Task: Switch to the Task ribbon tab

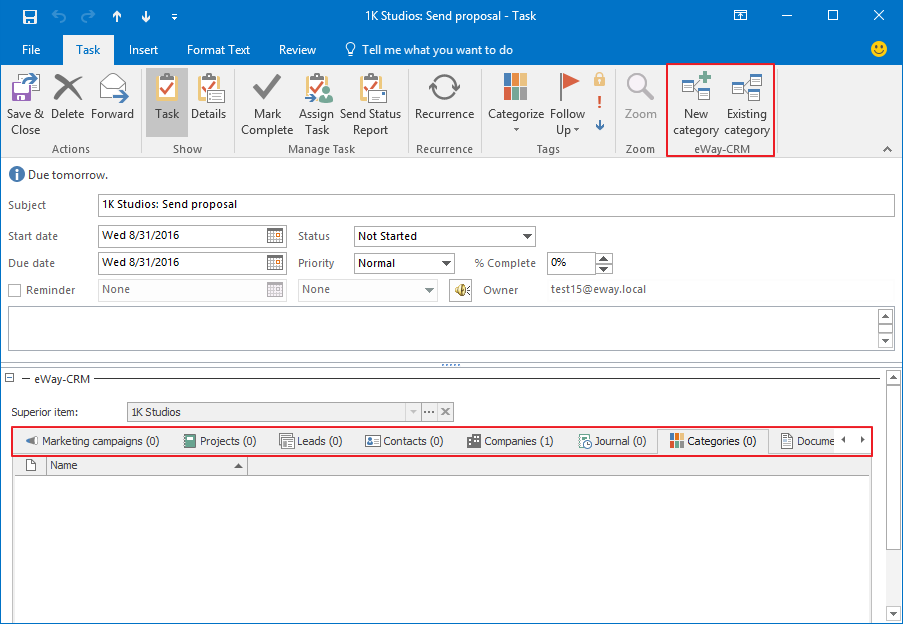Action: [88, 50]
